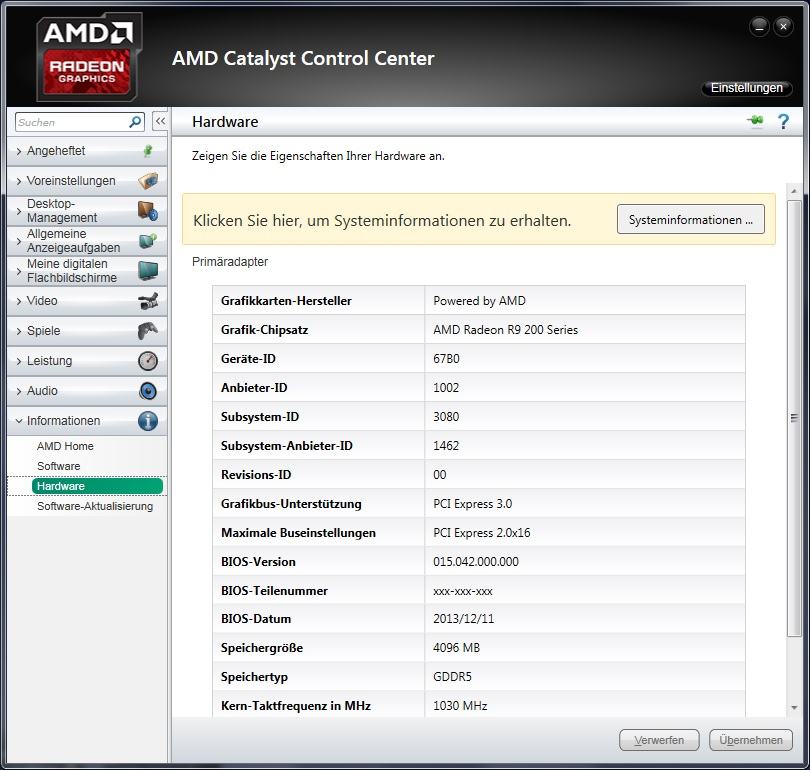
Task: Expand the Voreinstellungen section
Action: point(87,181)
